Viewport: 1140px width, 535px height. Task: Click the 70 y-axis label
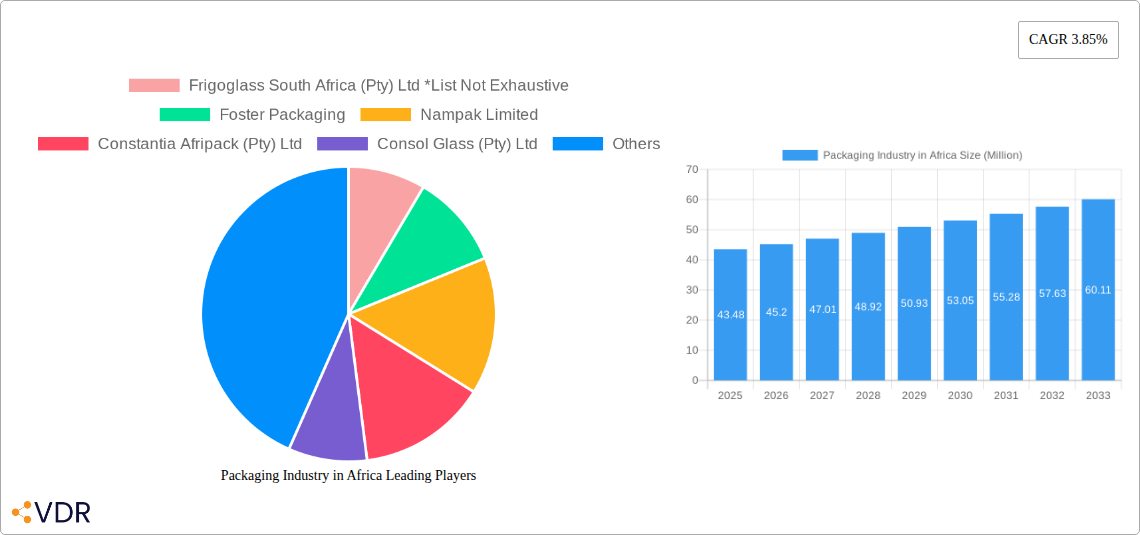point(692,169)
